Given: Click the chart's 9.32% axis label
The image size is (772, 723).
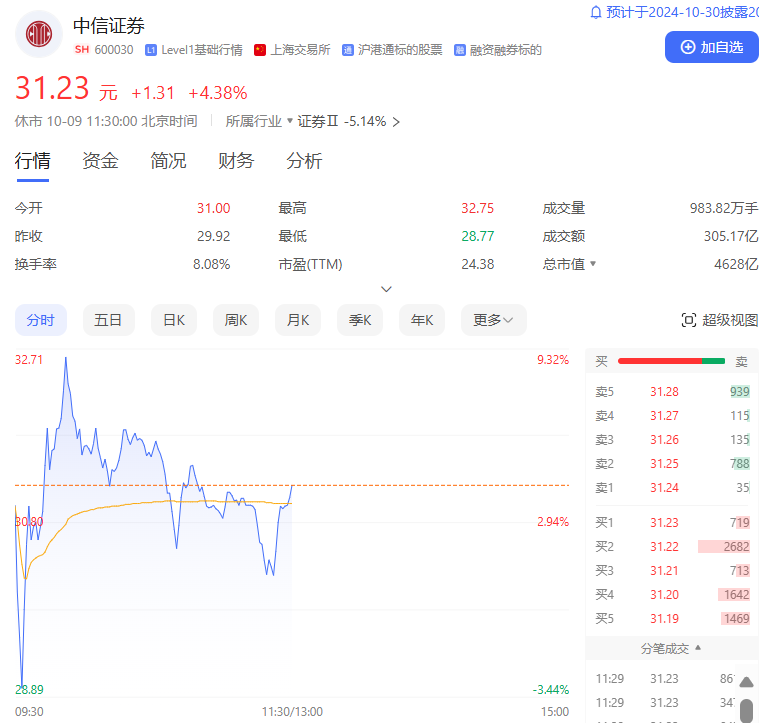Looking at the screenshot, I should click(553, 360).
